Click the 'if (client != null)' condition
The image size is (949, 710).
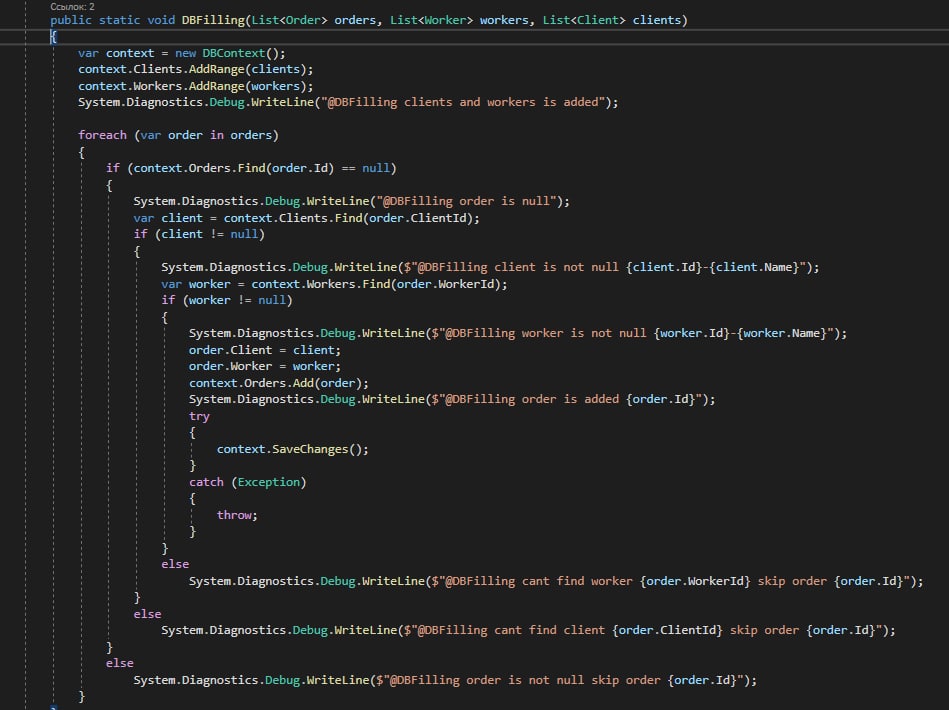point(199,234)
